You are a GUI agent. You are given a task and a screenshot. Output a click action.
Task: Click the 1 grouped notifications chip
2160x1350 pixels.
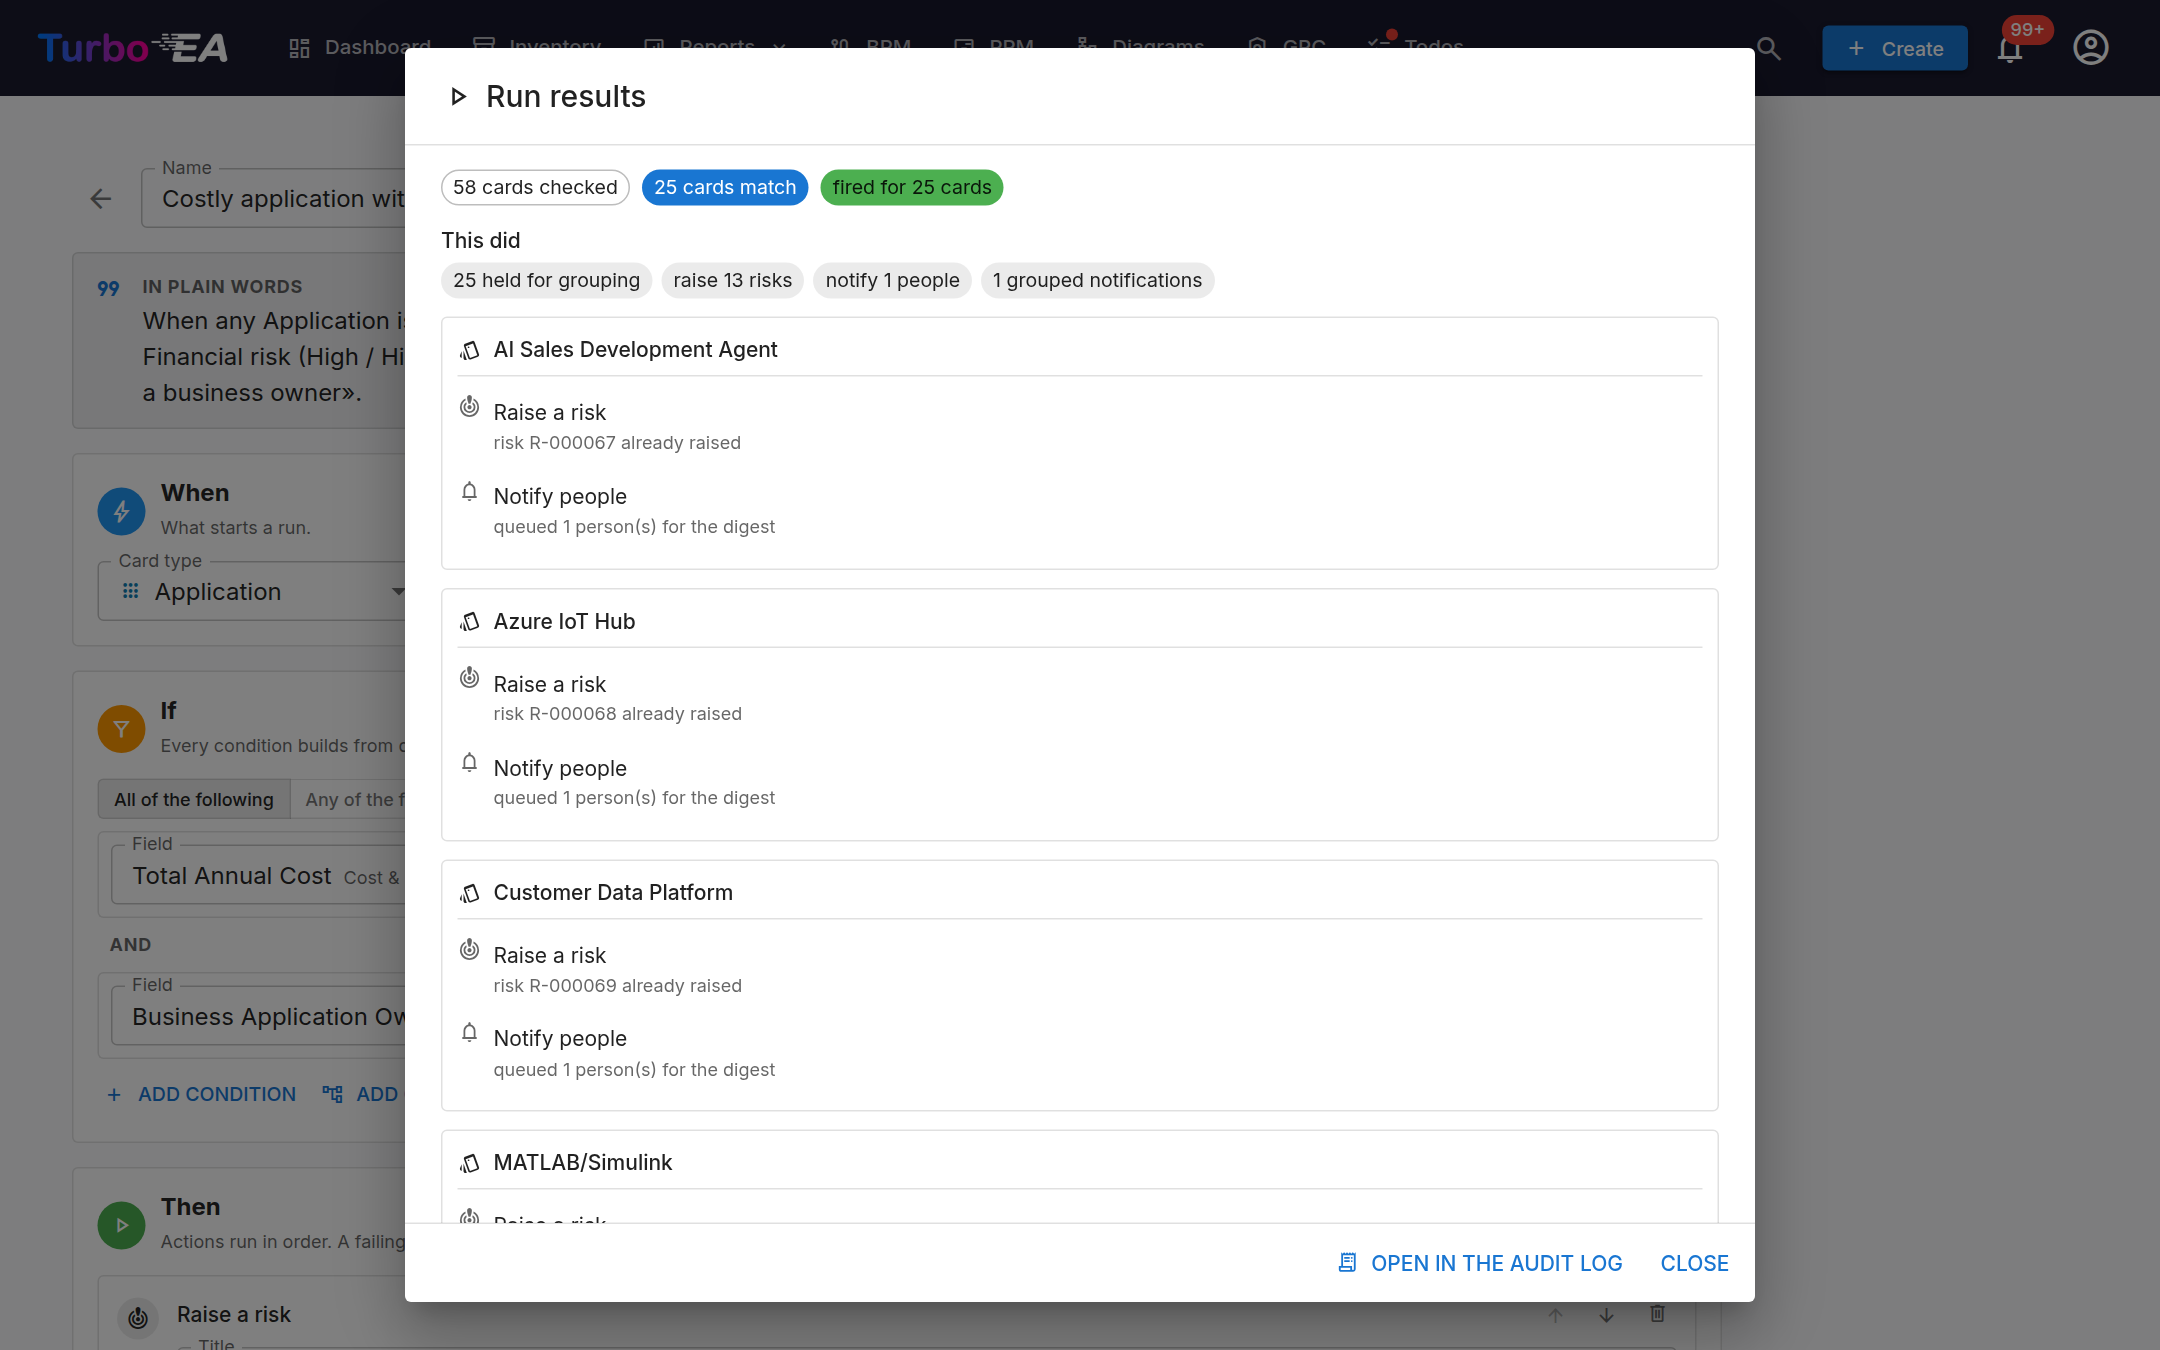point(1097,281)
